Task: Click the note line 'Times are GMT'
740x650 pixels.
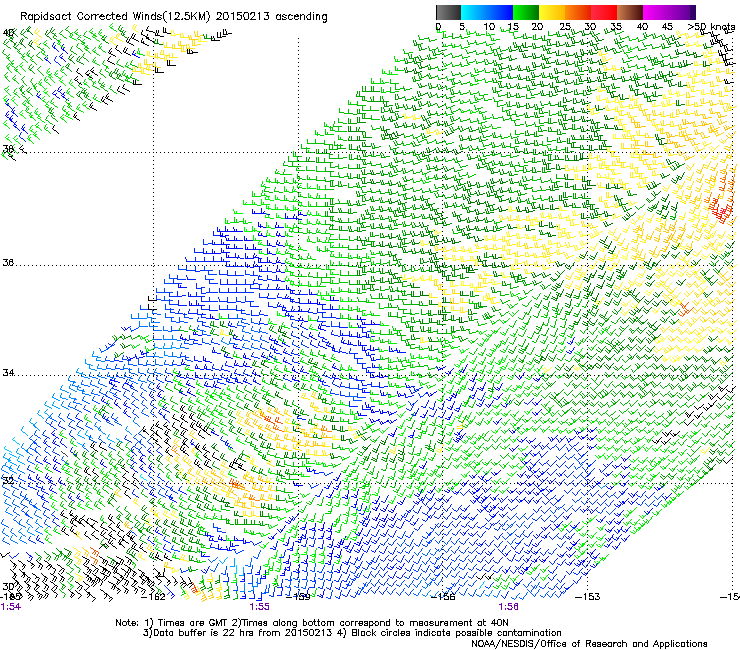Action: (193, 623)
